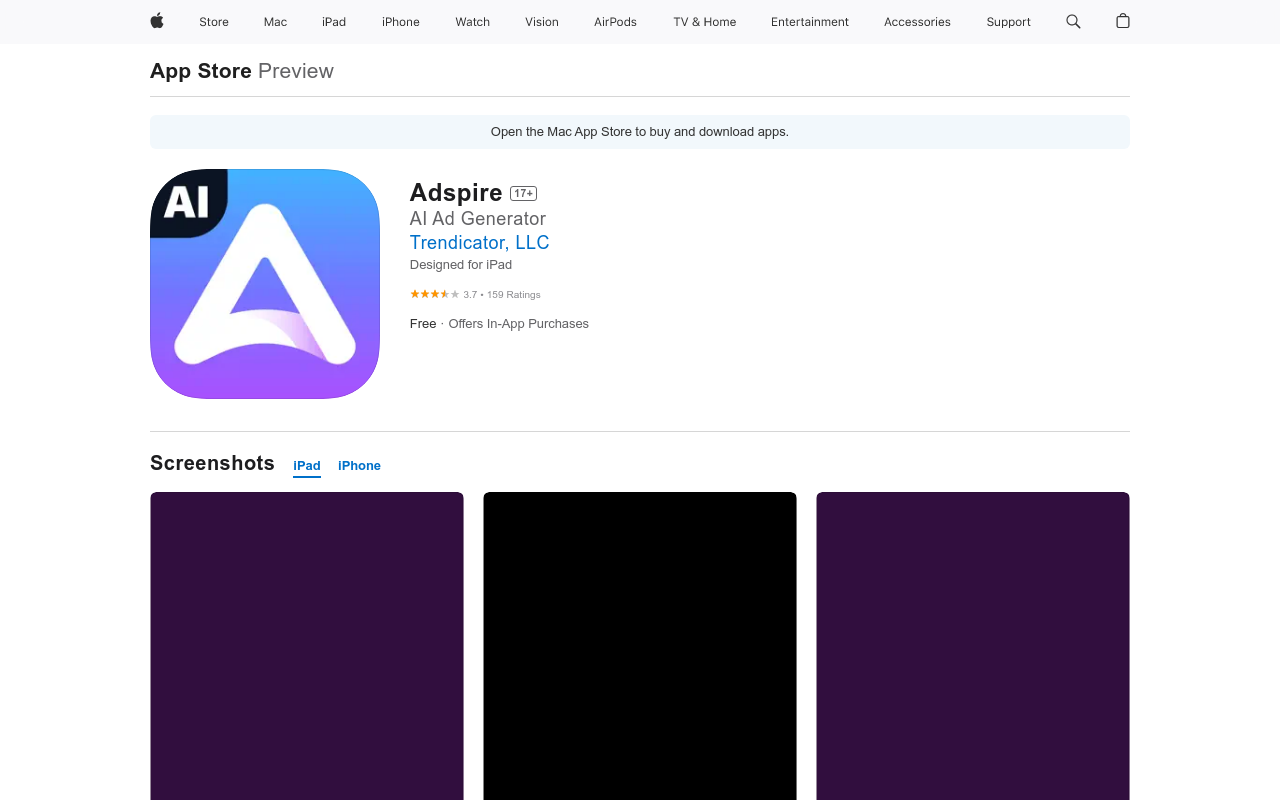Click the Adspire app icon
The width and height of the screenshot is (1280, 800).
point(265,284)
